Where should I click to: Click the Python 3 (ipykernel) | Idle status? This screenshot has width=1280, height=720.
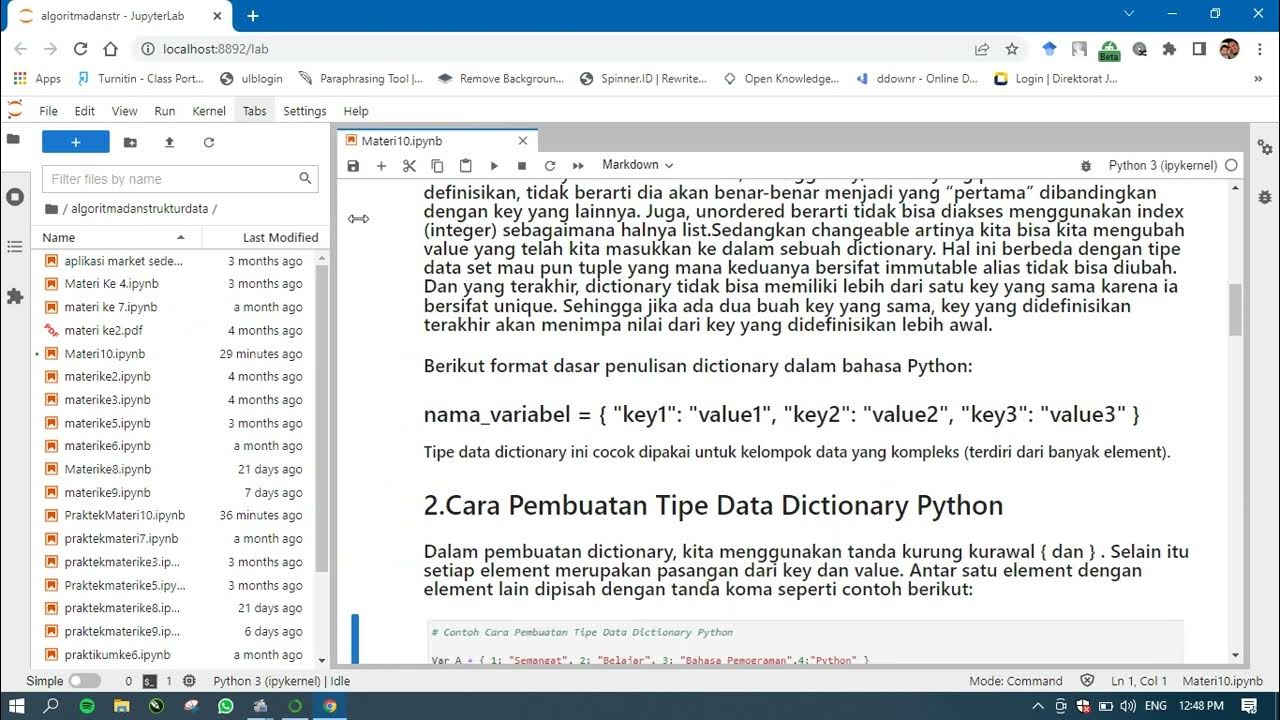[x=281, y=681]
